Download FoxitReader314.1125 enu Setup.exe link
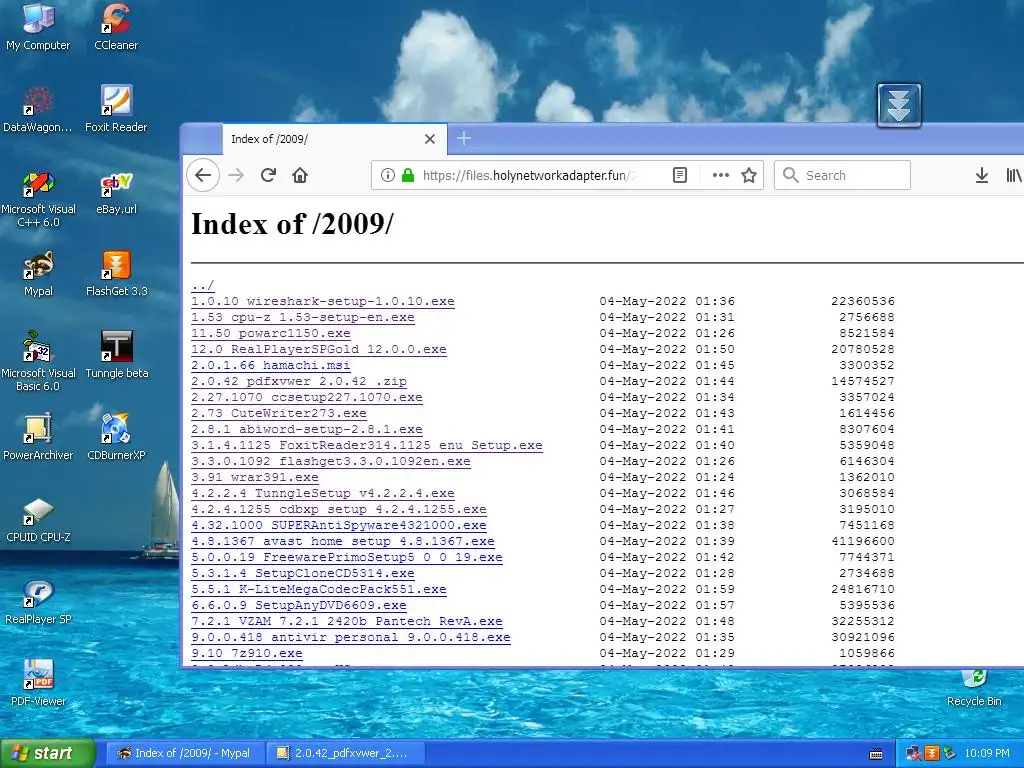The image size is (1024, 768). coord(366,445)
